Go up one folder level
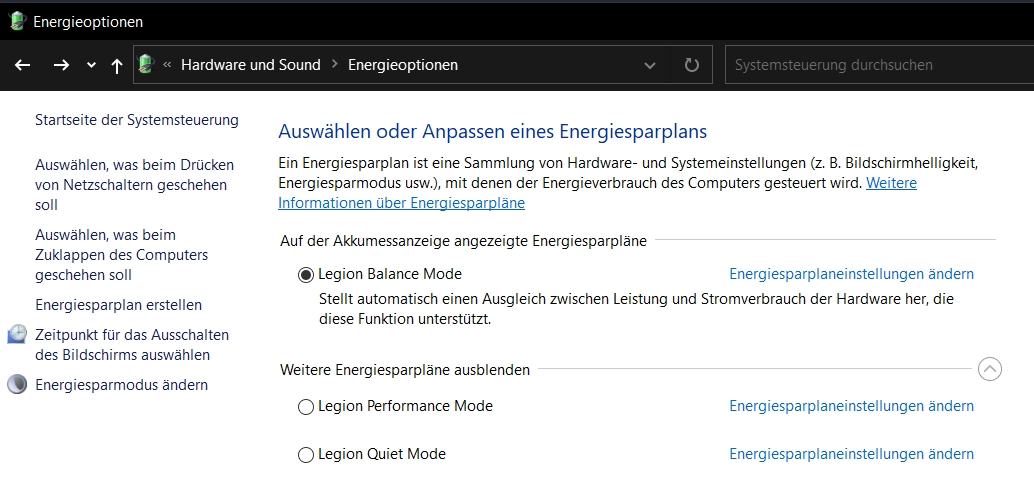 coord(117,65)
